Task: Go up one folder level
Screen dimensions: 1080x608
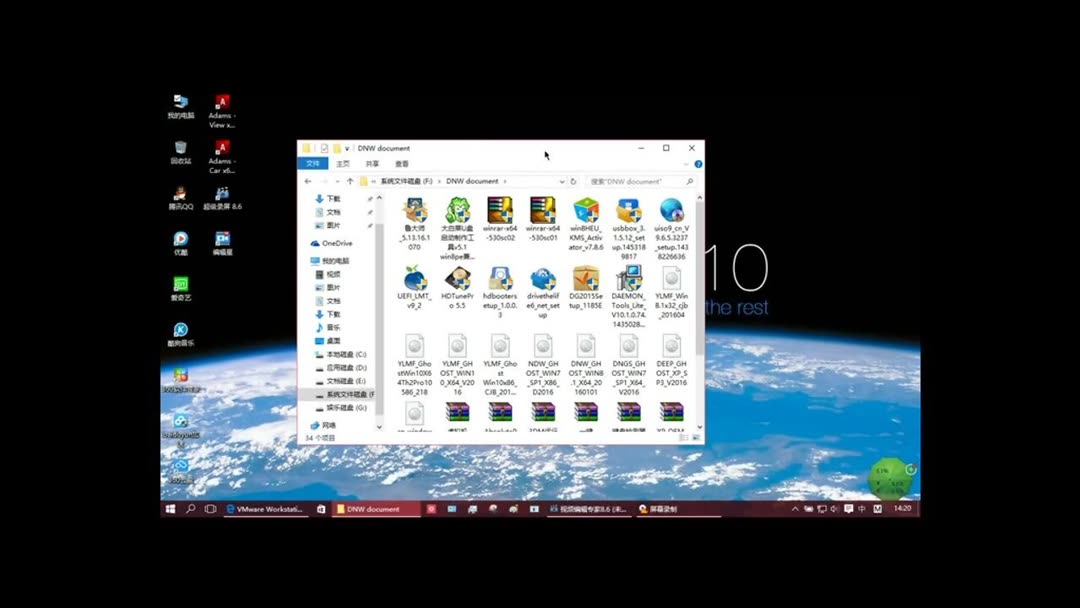Action: click(350, 181)
